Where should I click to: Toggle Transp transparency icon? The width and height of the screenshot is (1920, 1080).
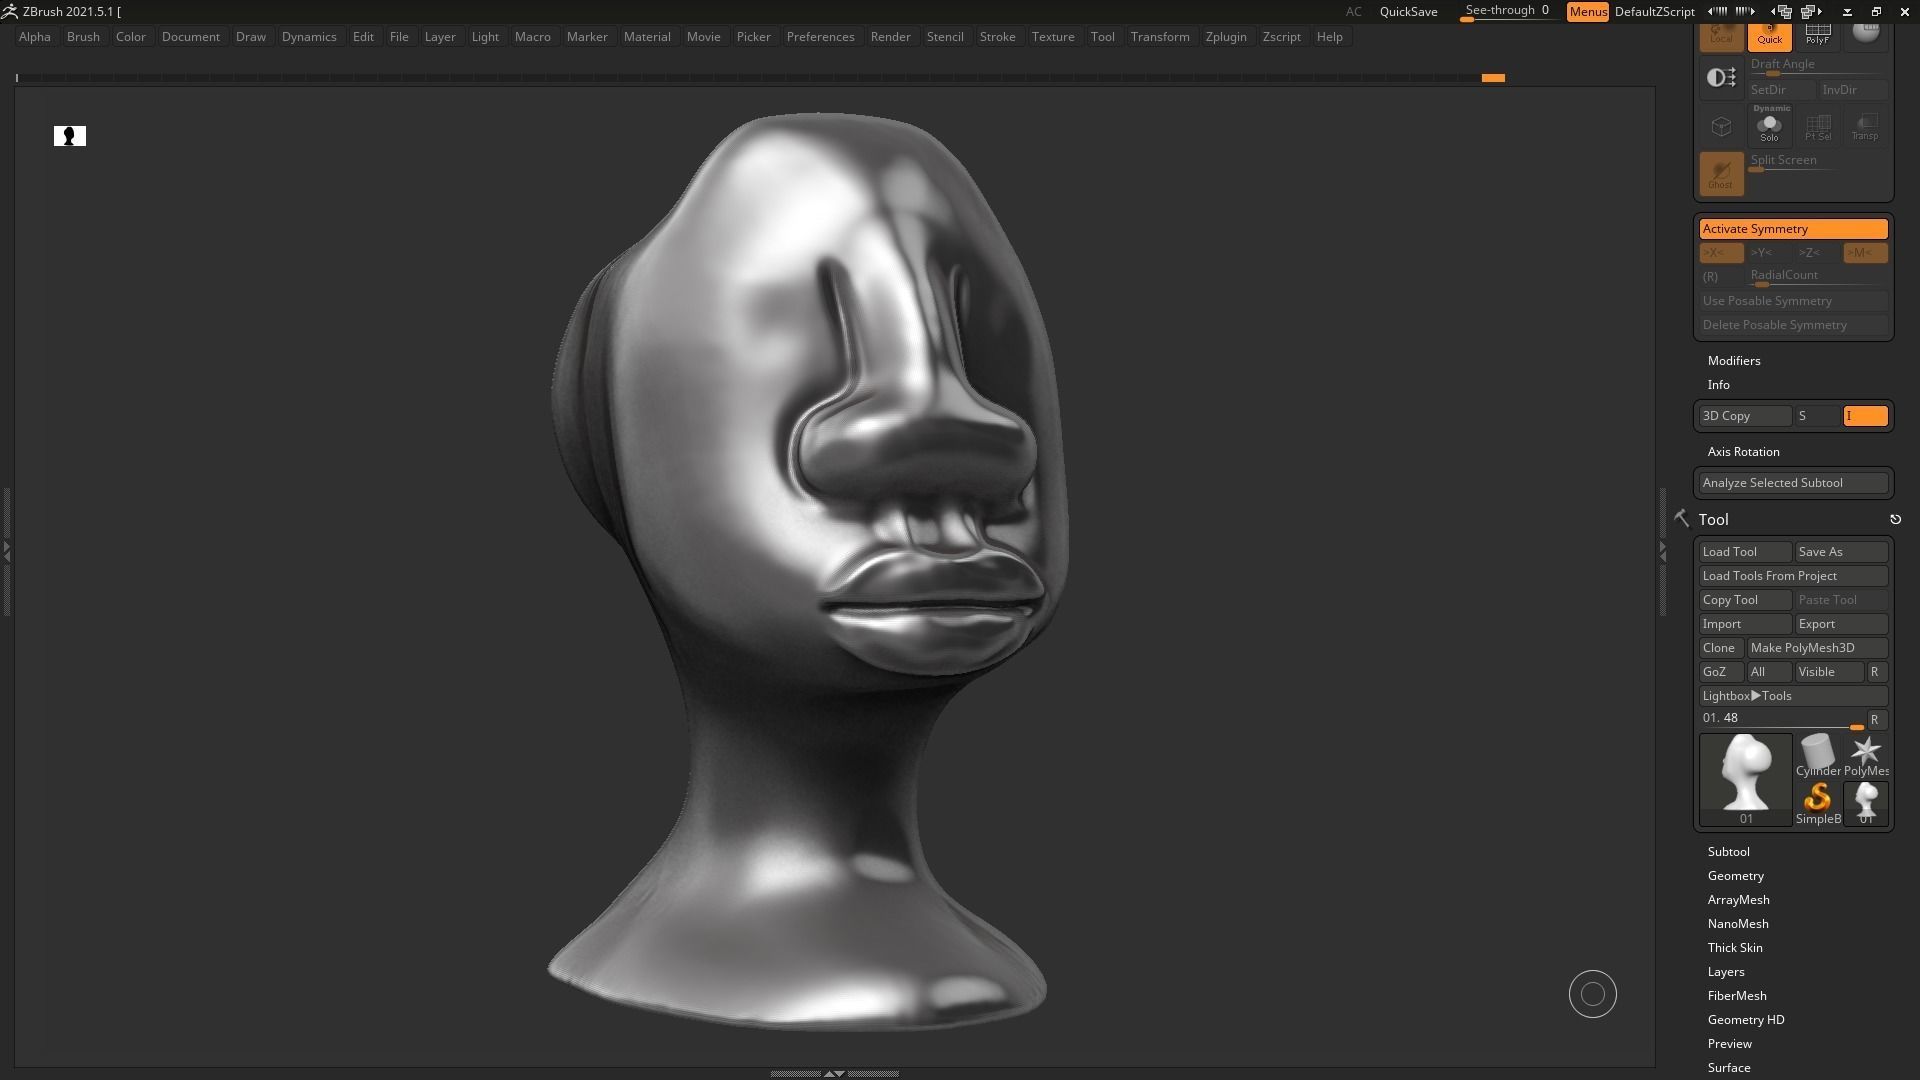pos(1865,126)
